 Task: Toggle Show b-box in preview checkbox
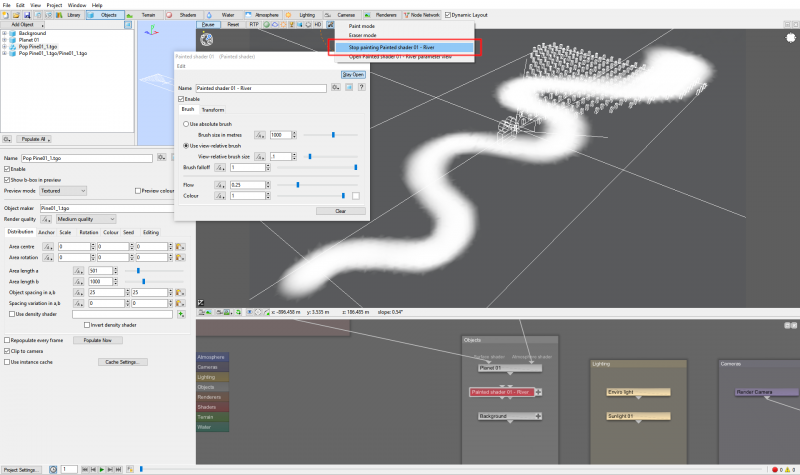pos(7,180)
